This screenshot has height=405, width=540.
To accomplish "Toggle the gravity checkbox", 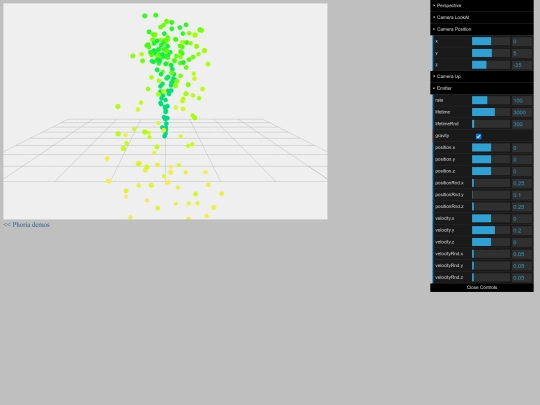I will tap(478, 136).
